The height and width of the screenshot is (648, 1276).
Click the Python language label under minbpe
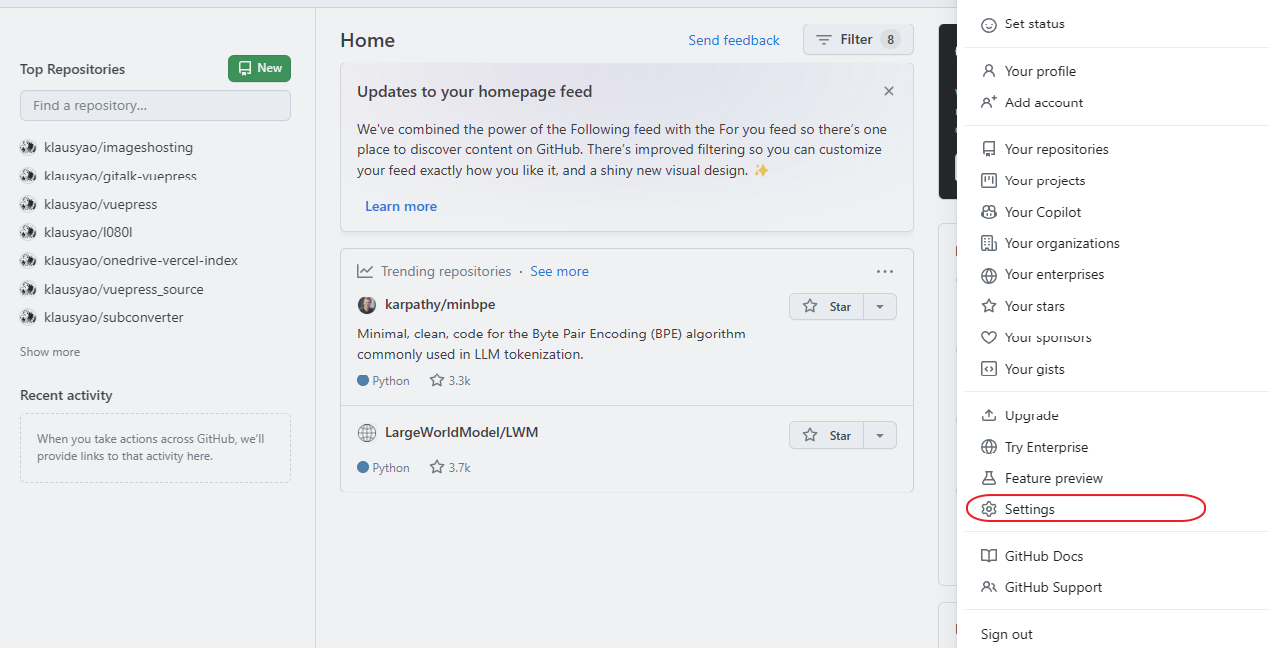click(x=391, y=381)
